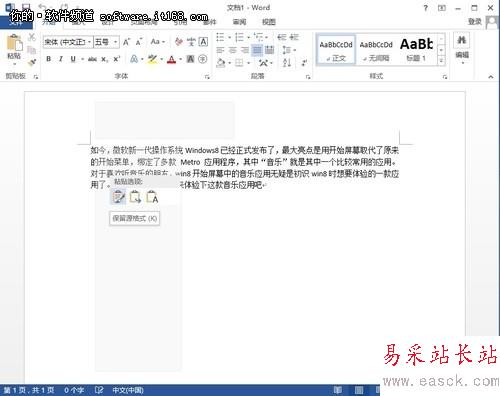Align text left in paragraph group
Viewport: 500px width, 396px height.
point(220,50)
